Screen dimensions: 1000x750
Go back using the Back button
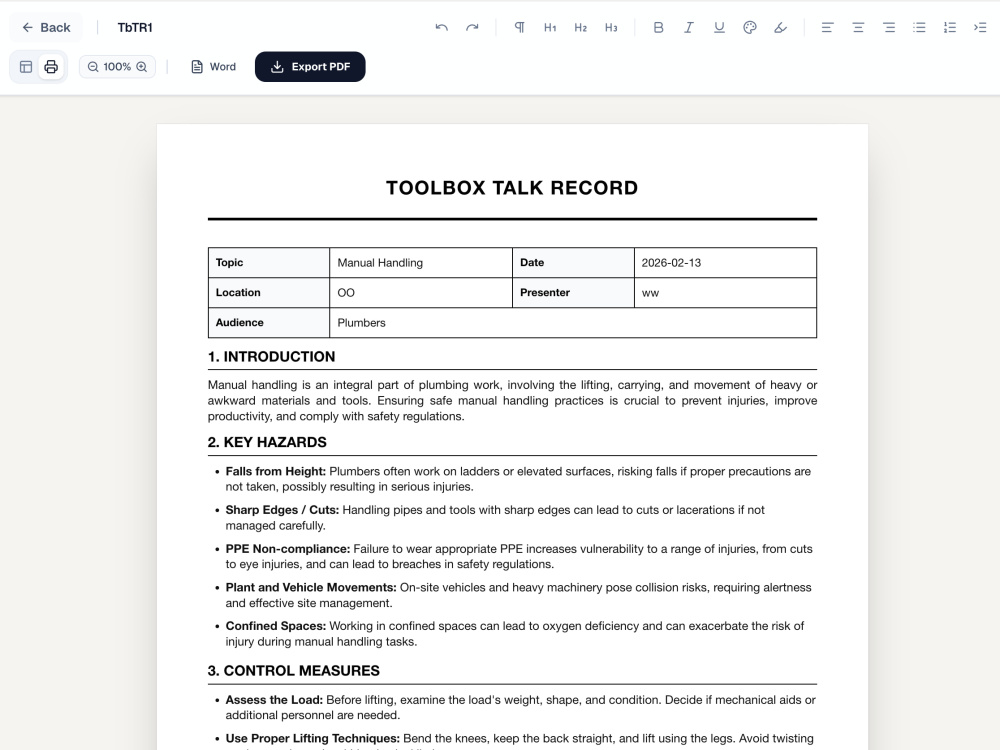pos(46,27)
